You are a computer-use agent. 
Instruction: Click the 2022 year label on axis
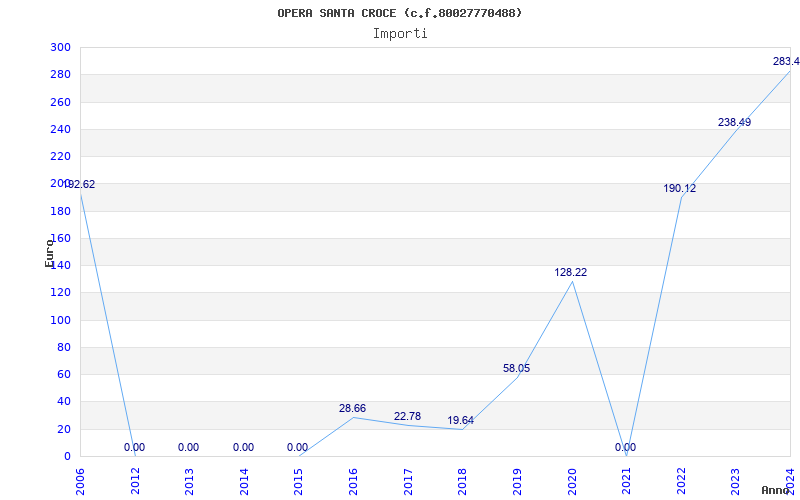pyautogui.click(x=681, y=482)
